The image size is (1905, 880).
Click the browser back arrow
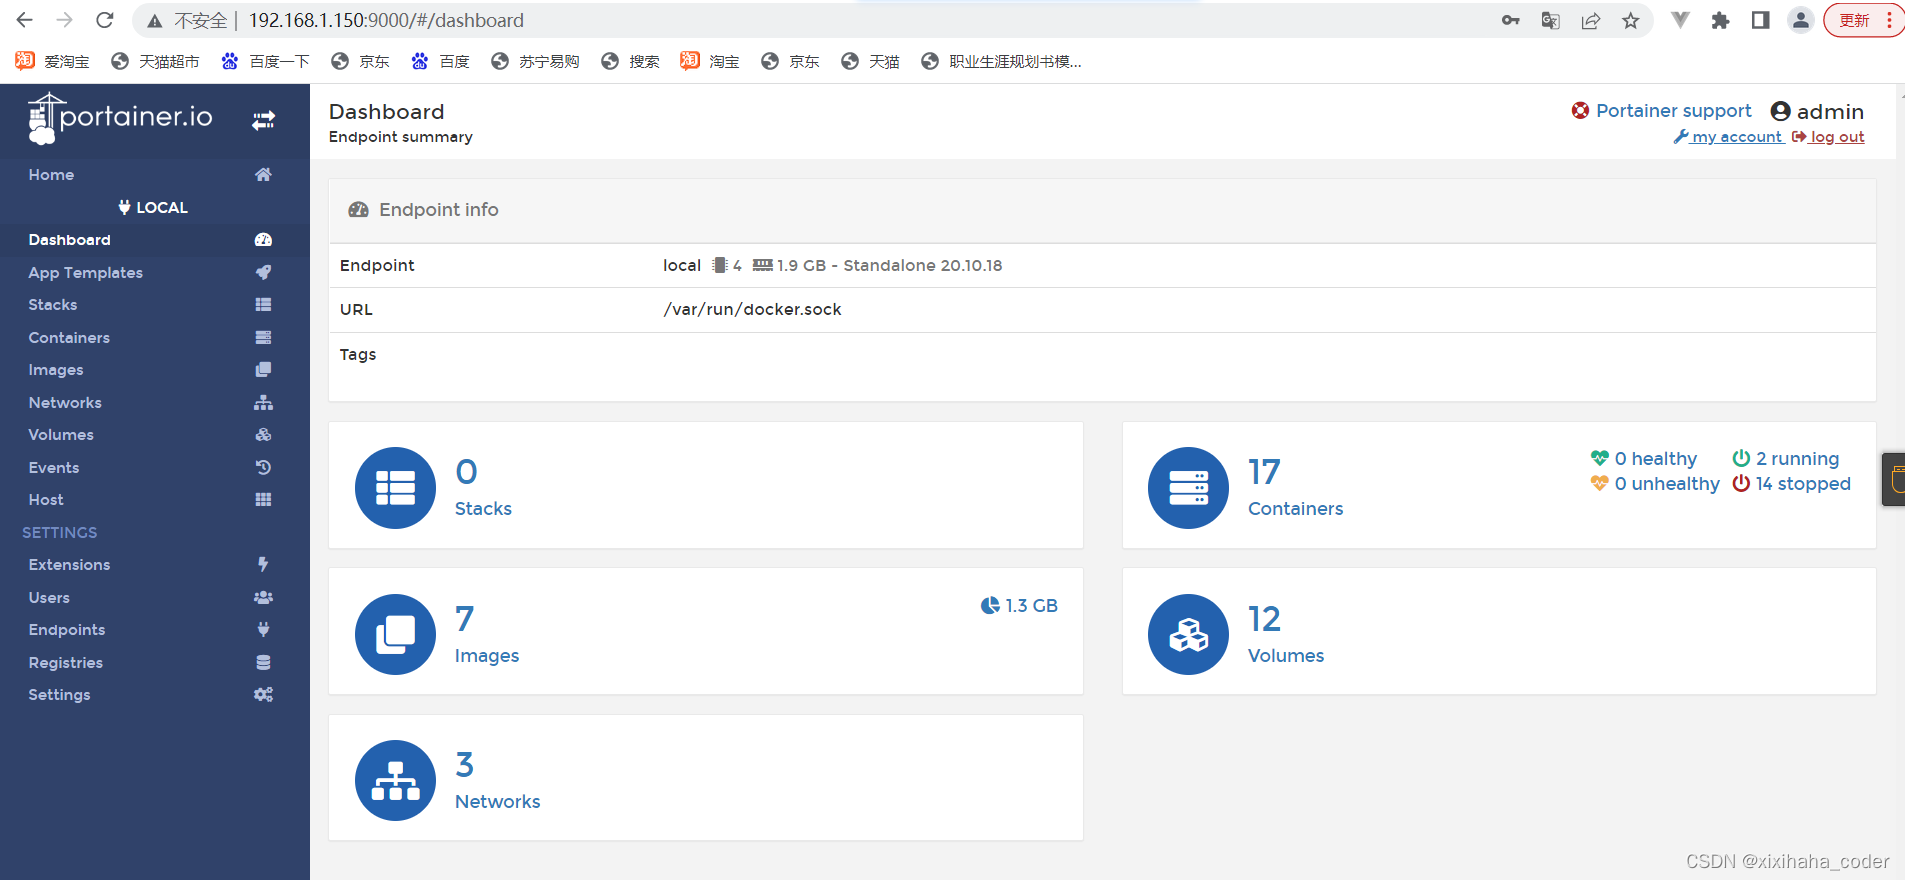coord(24,20)
